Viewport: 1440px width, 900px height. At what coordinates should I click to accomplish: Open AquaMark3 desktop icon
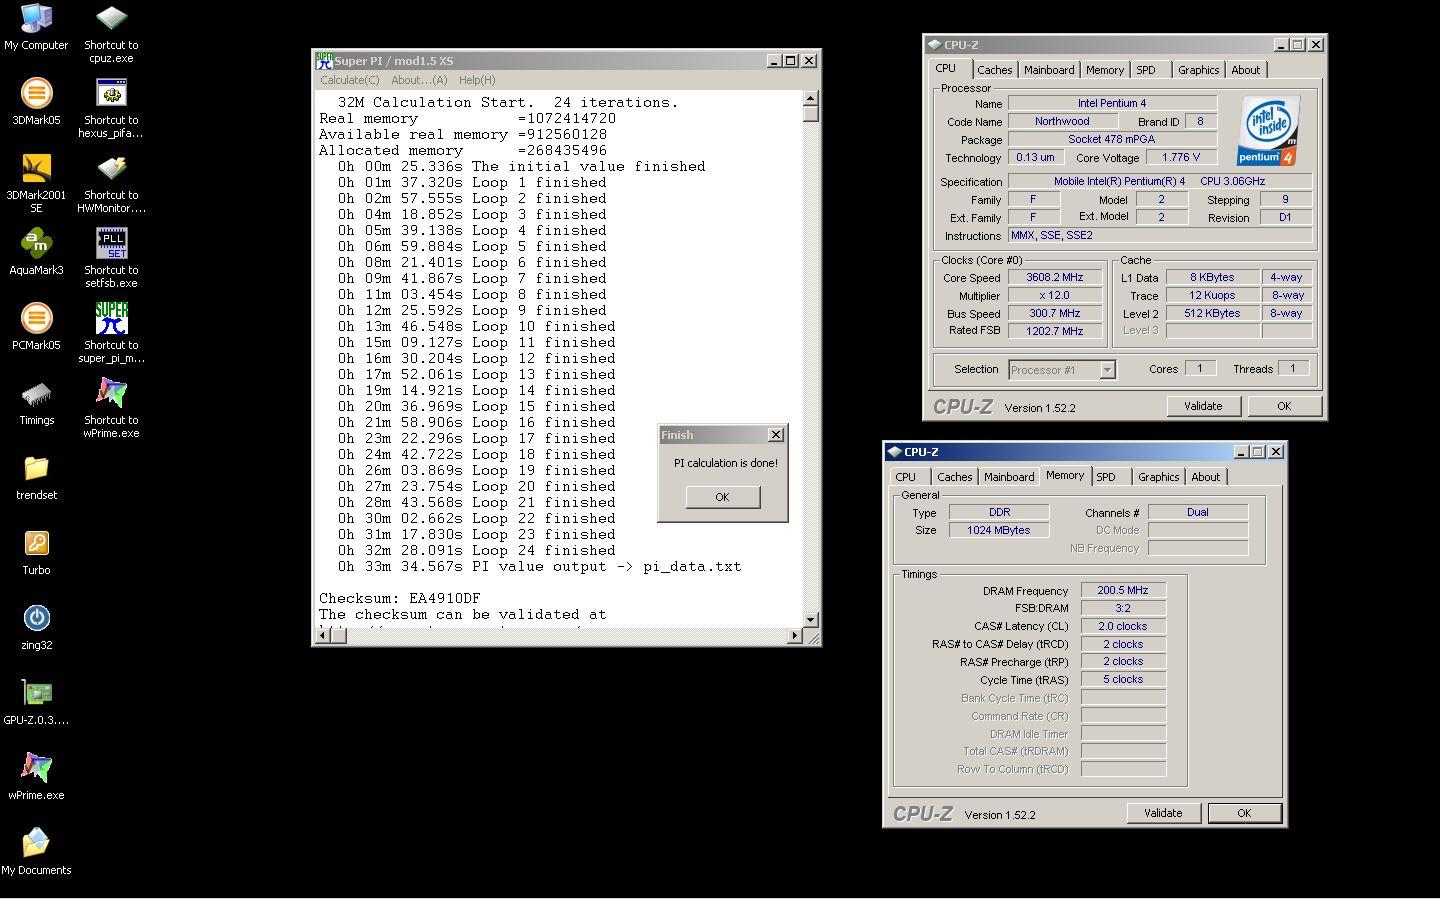coord(36,252)
